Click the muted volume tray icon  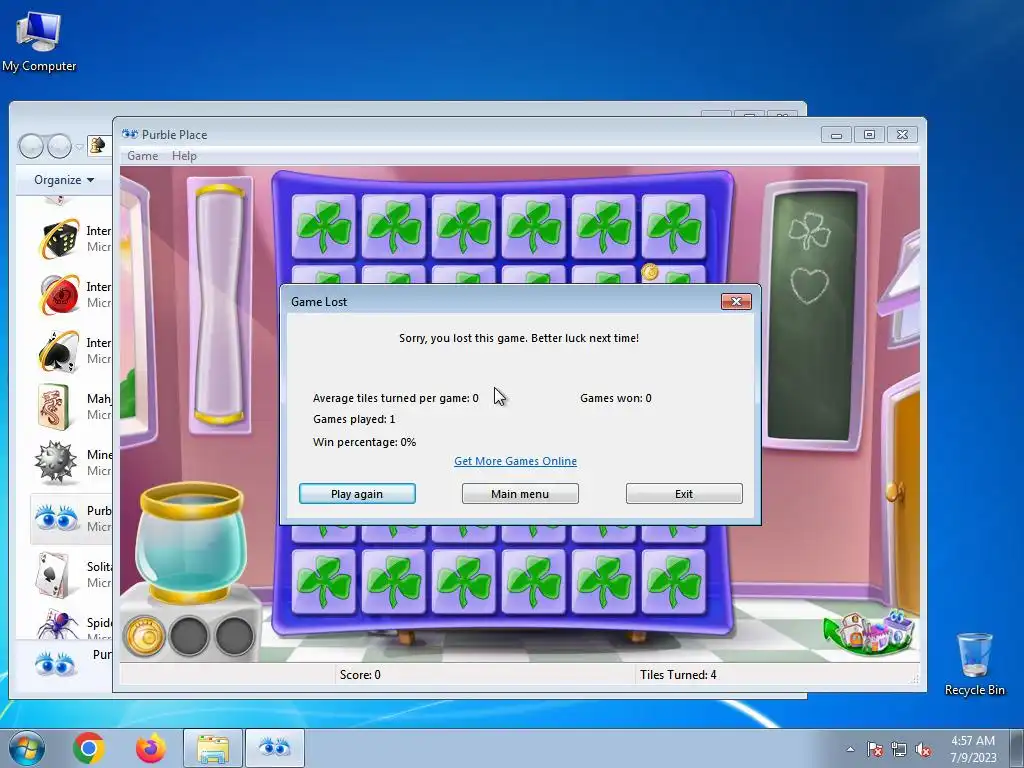point(923,749)
